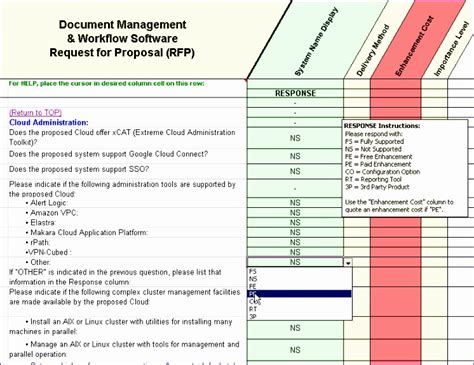This screenshot has width=474, height=365.
Task: Select the RESPONSE header cell
Action: (295, 93)
